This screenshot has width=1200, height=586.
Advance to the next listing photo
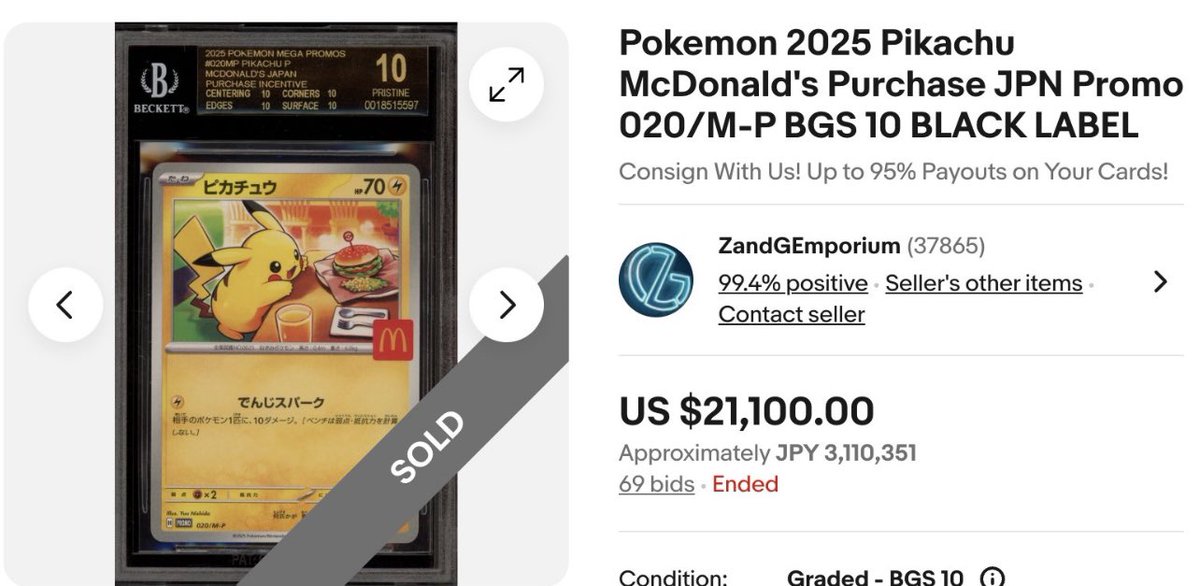click(506, 304)
